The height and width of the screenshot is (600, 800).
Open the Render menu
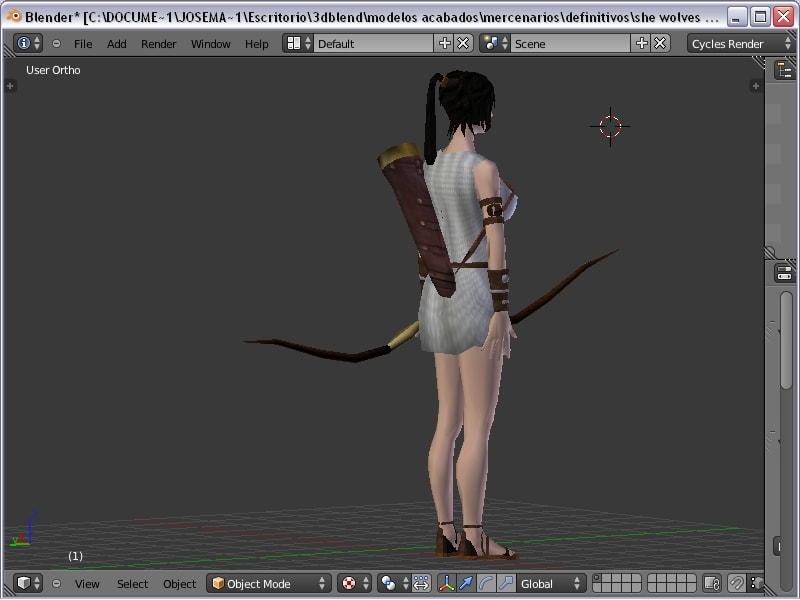coord(159,44)
